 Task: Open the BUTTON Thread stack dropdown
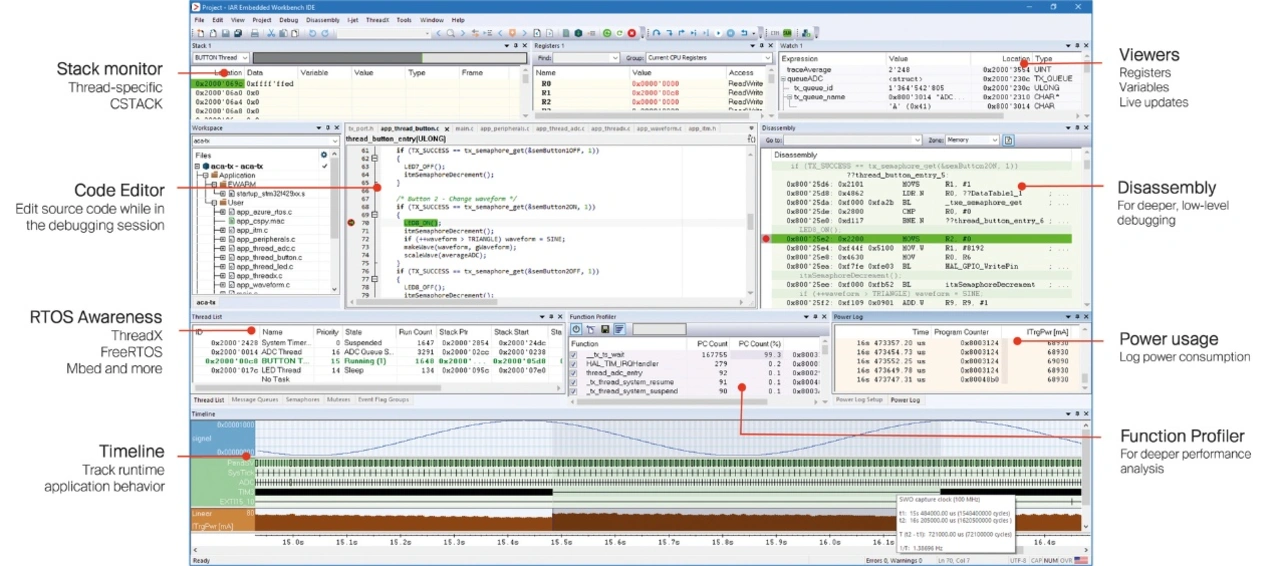[245, 58]
